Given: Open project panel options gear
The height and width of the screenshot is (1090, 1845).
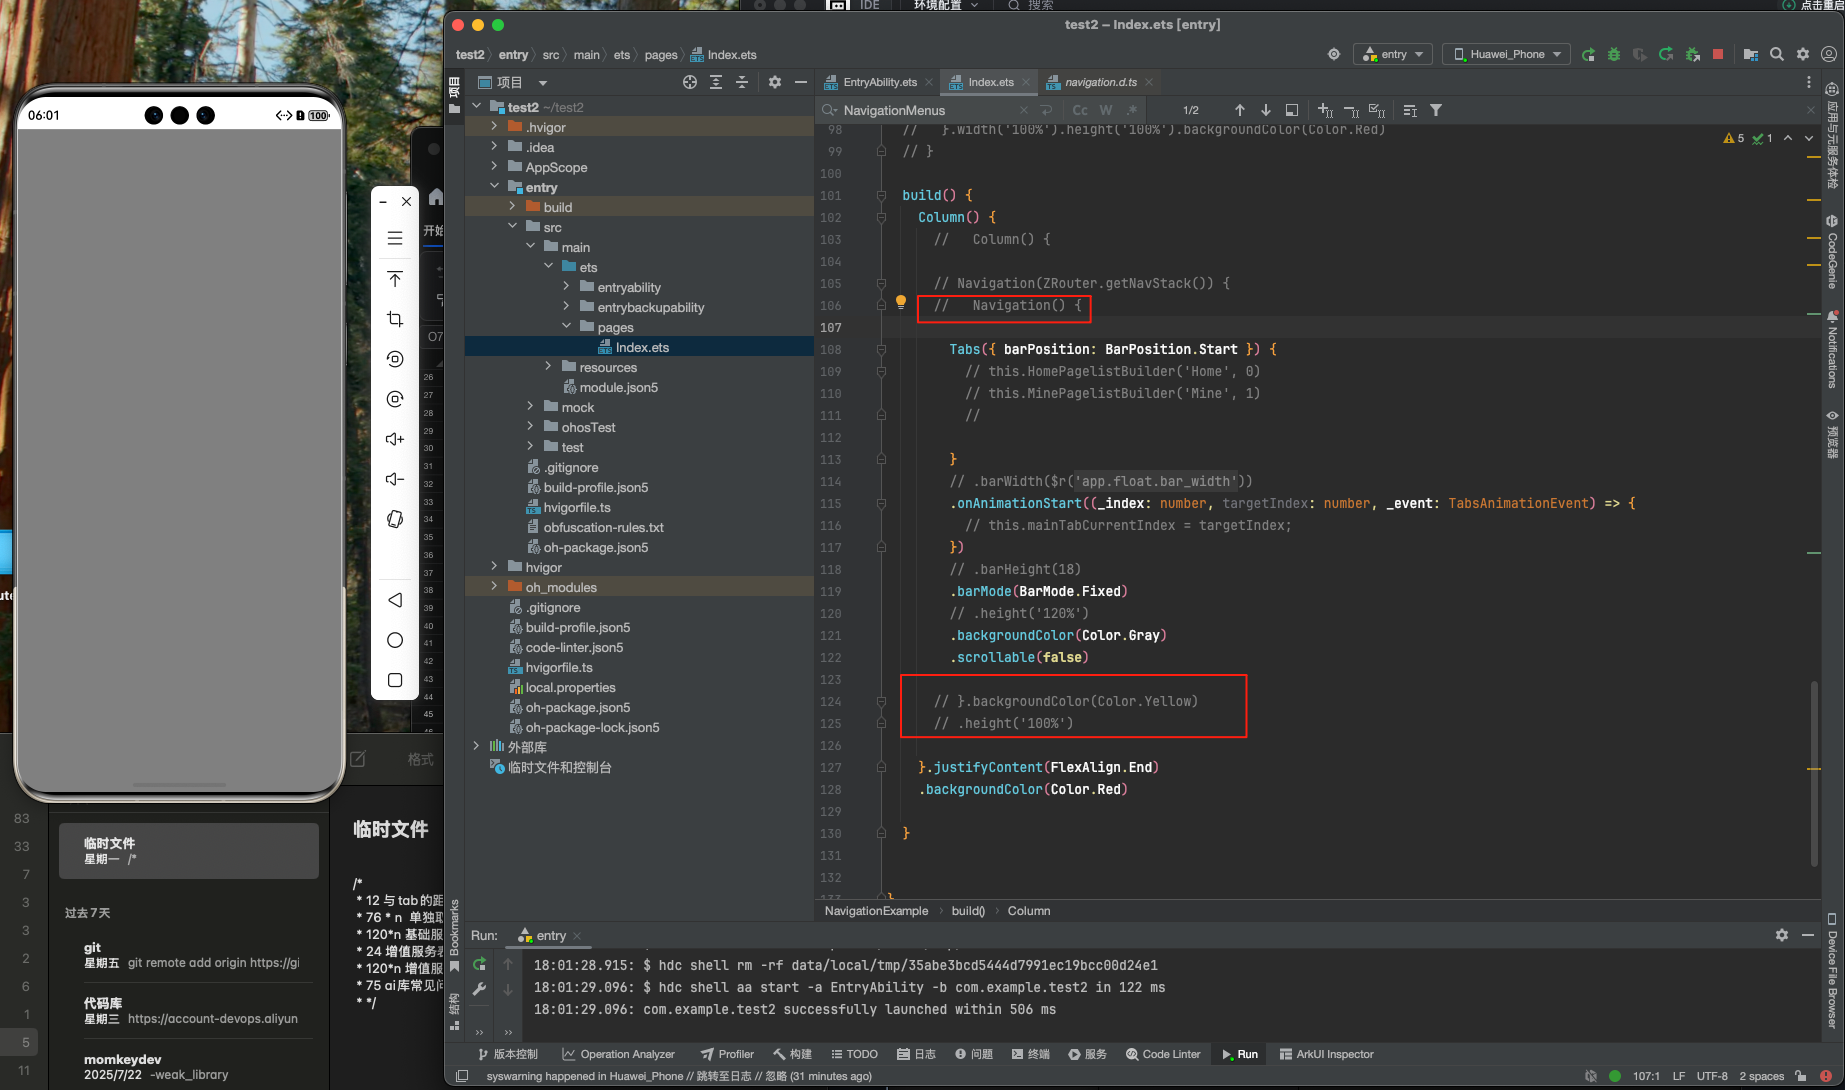Looking at the screenshot, I should click(x=775, y=82).
